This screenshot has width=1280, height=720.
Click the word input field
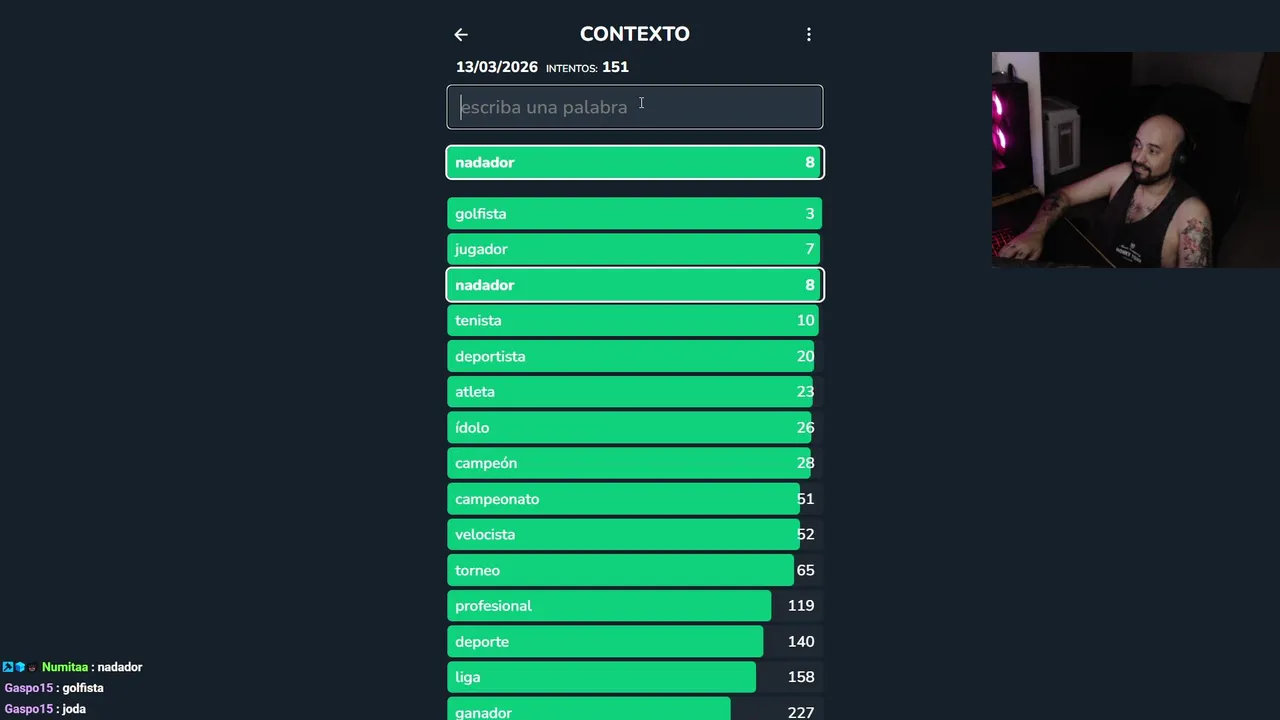point(634,107)
